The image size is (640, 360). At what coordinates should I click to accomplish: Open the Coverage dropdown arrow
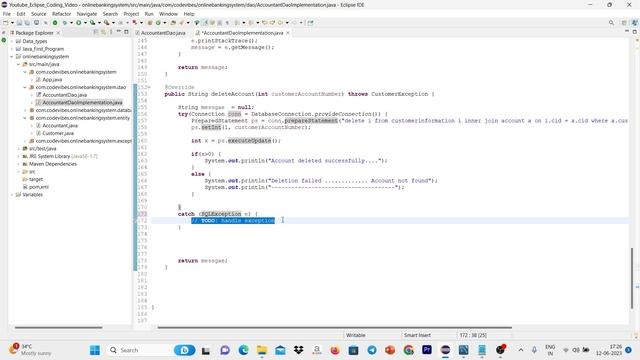click(x=99, y=23)
